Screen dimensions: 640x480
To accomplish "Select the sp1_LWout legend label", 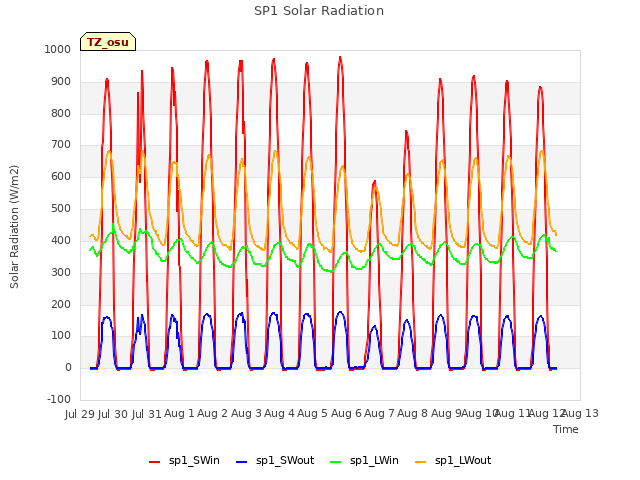I will pyautogui.click(x=463, y=460).
